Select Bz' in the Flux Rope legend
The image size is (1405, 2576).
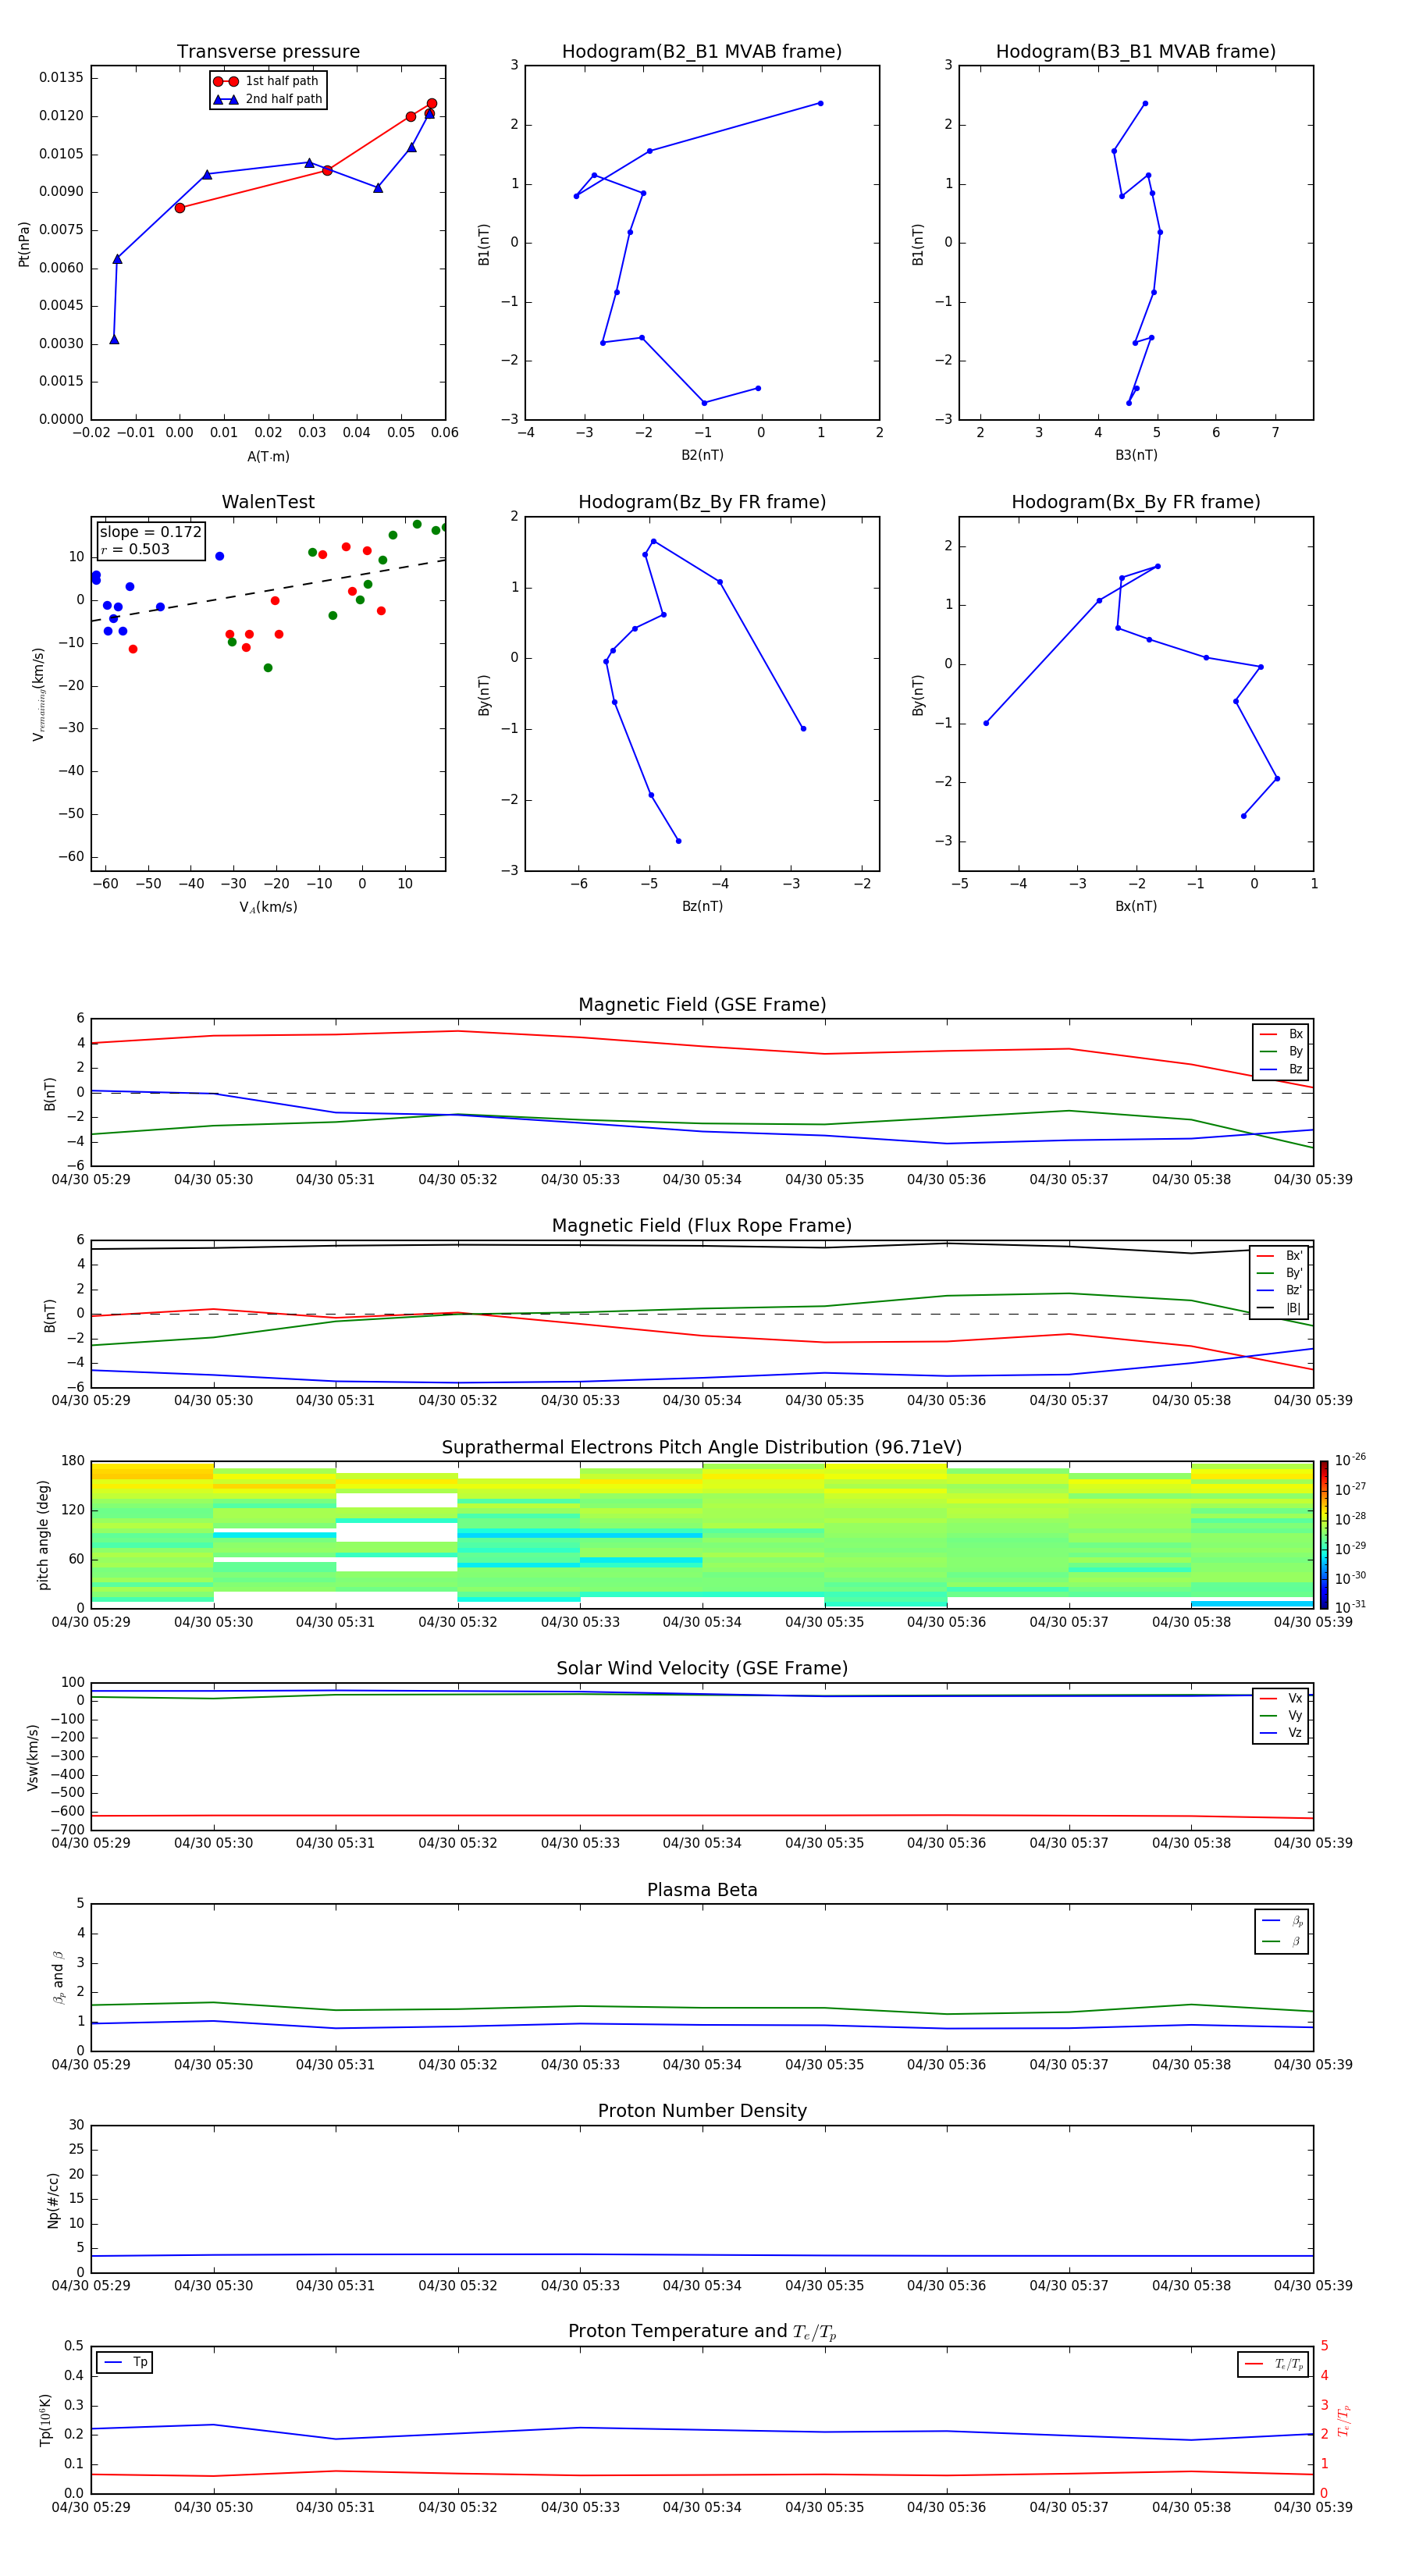pos(1279,1290)
